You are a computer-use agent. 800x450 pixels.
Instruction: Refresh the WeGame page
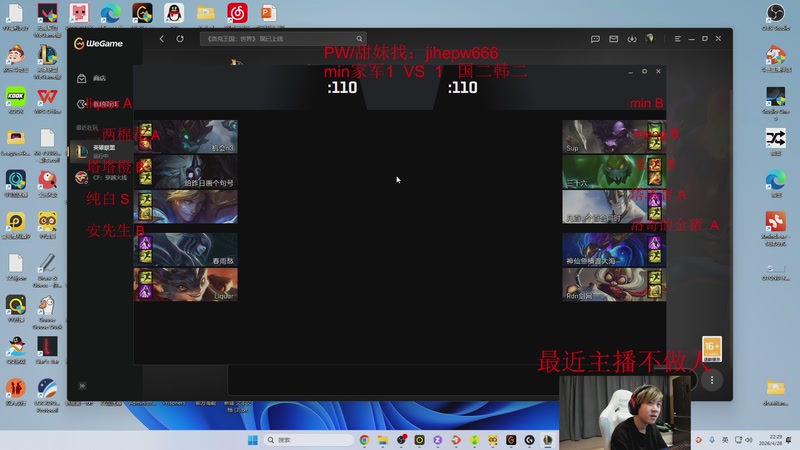[x=180, y=39]
